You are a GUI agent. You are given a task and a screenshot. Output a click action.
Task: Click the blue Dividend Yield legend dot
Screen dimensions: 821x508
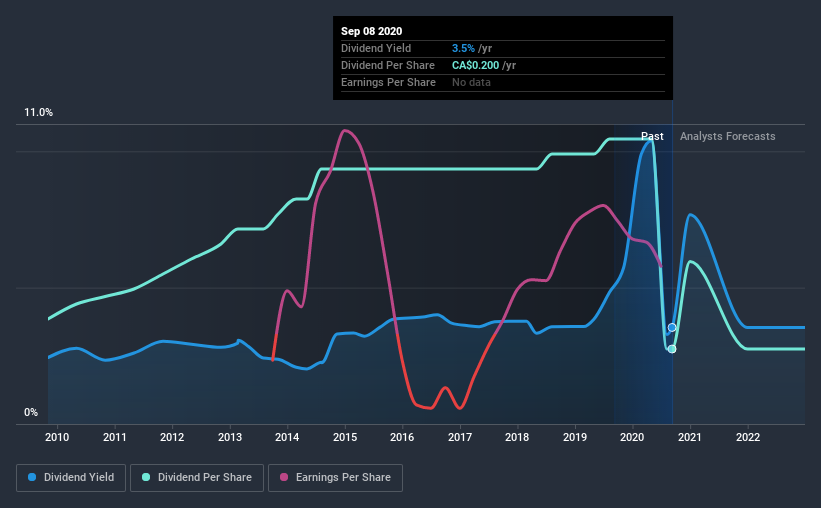click(x=32, y=477)
